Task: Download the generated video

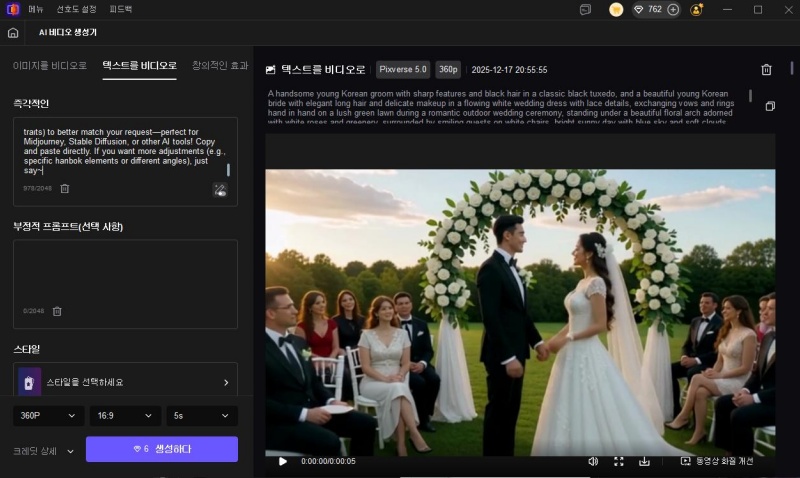Action: 645,461
